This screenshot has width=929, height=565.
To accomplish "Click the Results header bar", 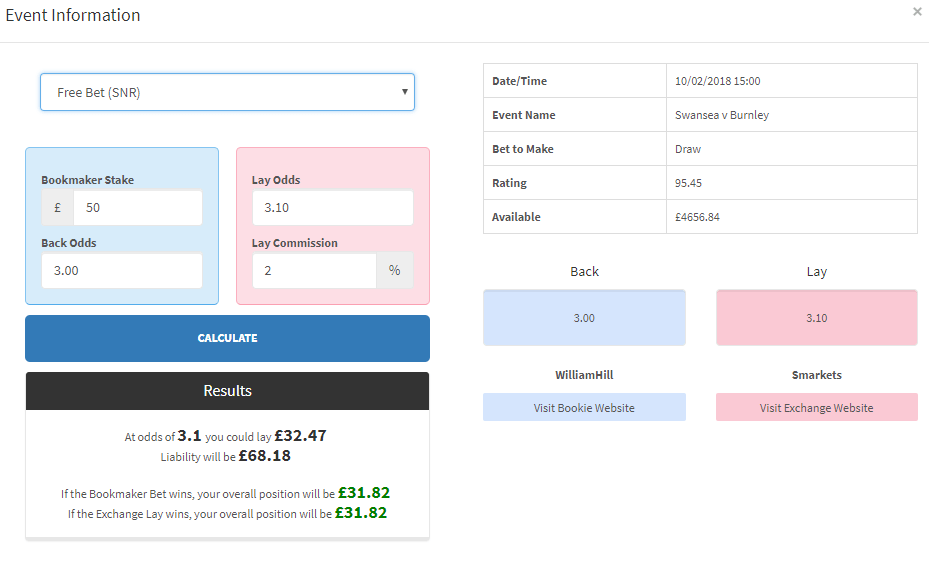I will (x=228, y=391).
